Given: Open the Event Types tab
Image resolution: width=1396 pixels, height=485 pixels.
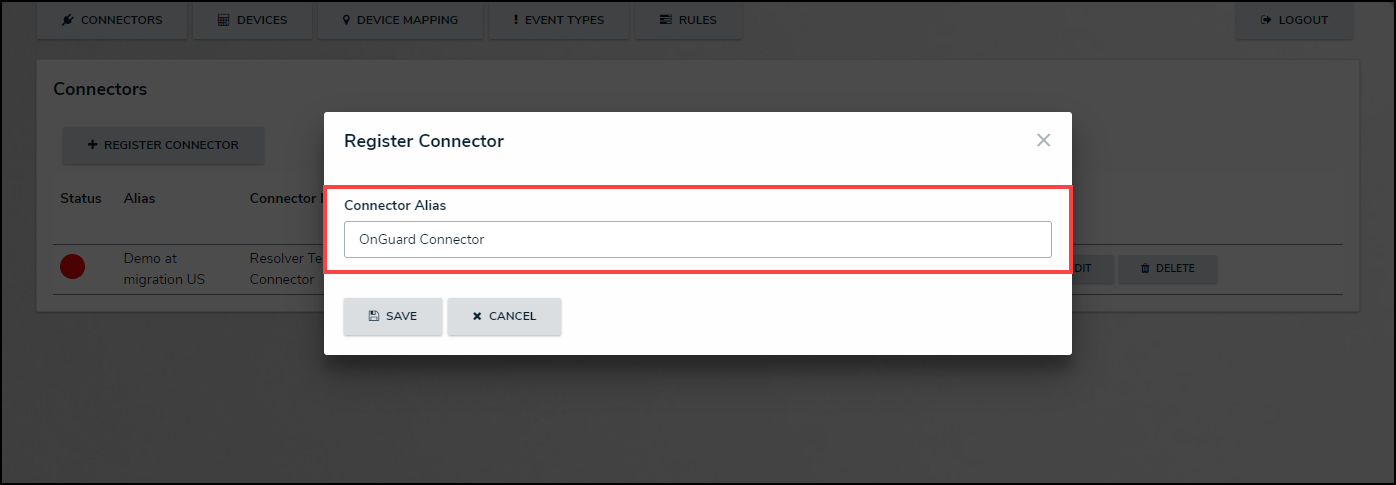Looking at the screenshot, I should pyautogui.click(x=559, y=20).
